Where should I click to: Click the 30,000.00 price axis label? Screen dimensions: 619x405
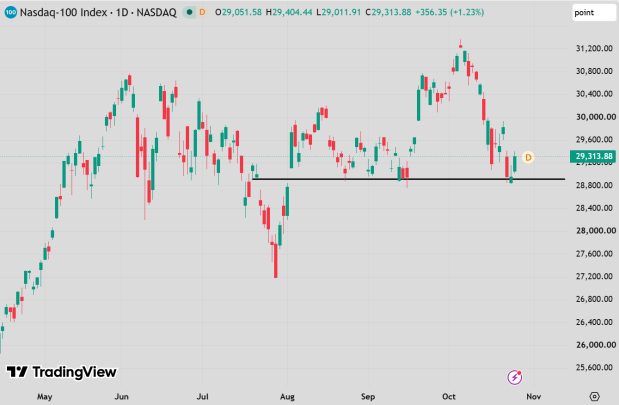pyautogui.click(x=595, y=117)
